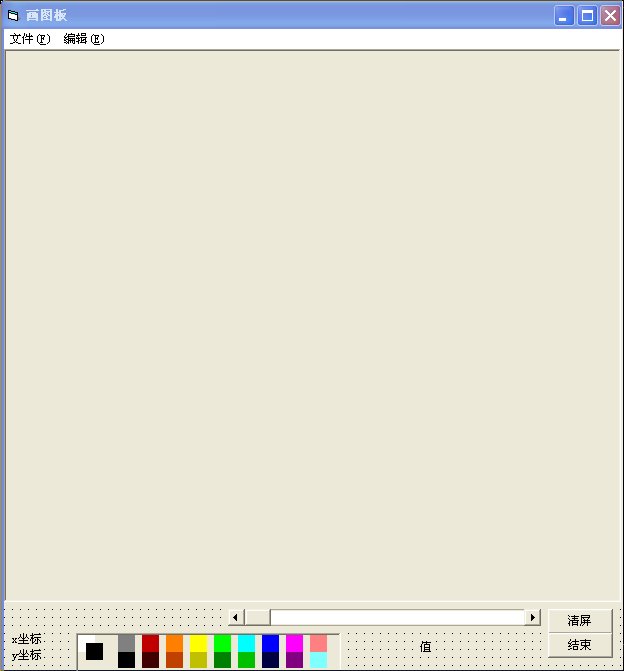Image resolution: width=624 pixels, height=671 pixels.
Task: Click the horizontal scrollbar thumb
Action: (257, 617)
